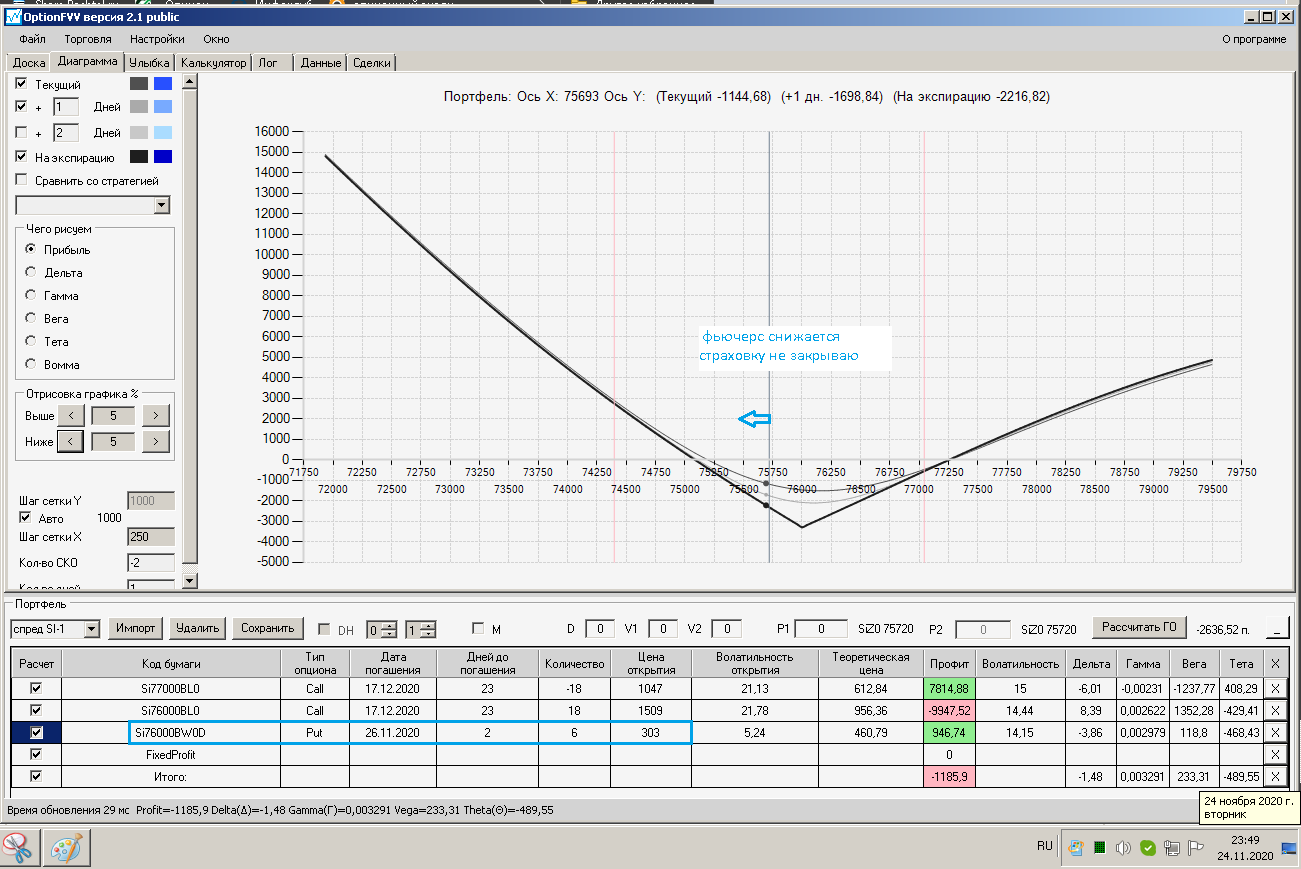1301x869 pixels.
Task: Click the X column header button
Action: click(1275, 663)
